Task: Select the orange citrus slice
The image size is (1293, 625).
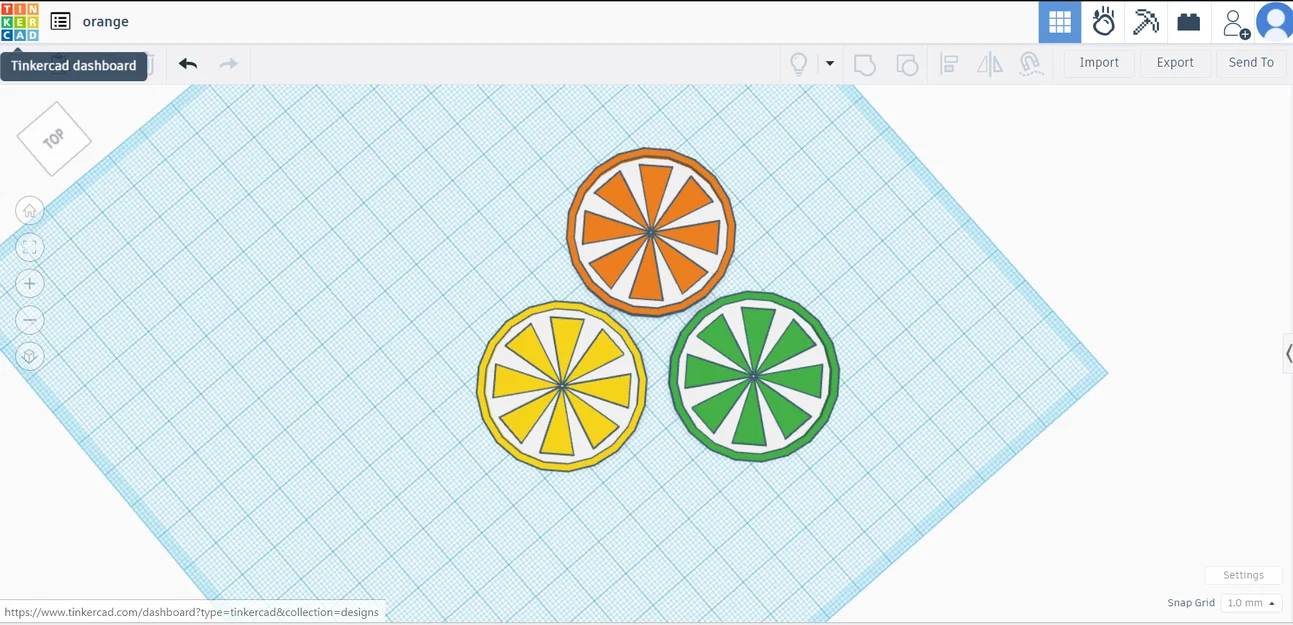Action: point(651,232)
